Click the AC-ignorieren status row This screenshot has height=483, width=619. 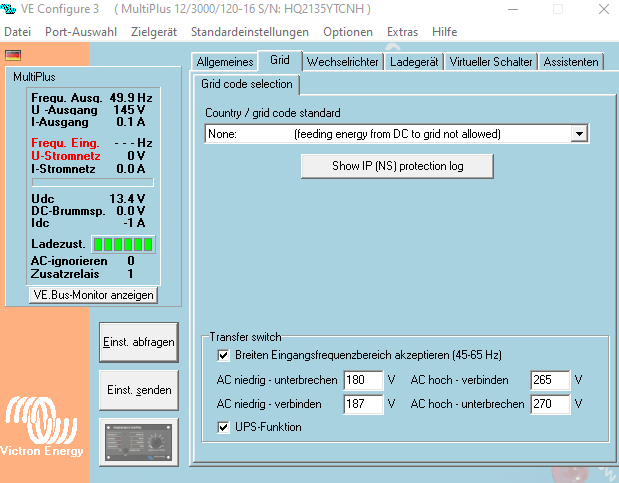point(83,261)
